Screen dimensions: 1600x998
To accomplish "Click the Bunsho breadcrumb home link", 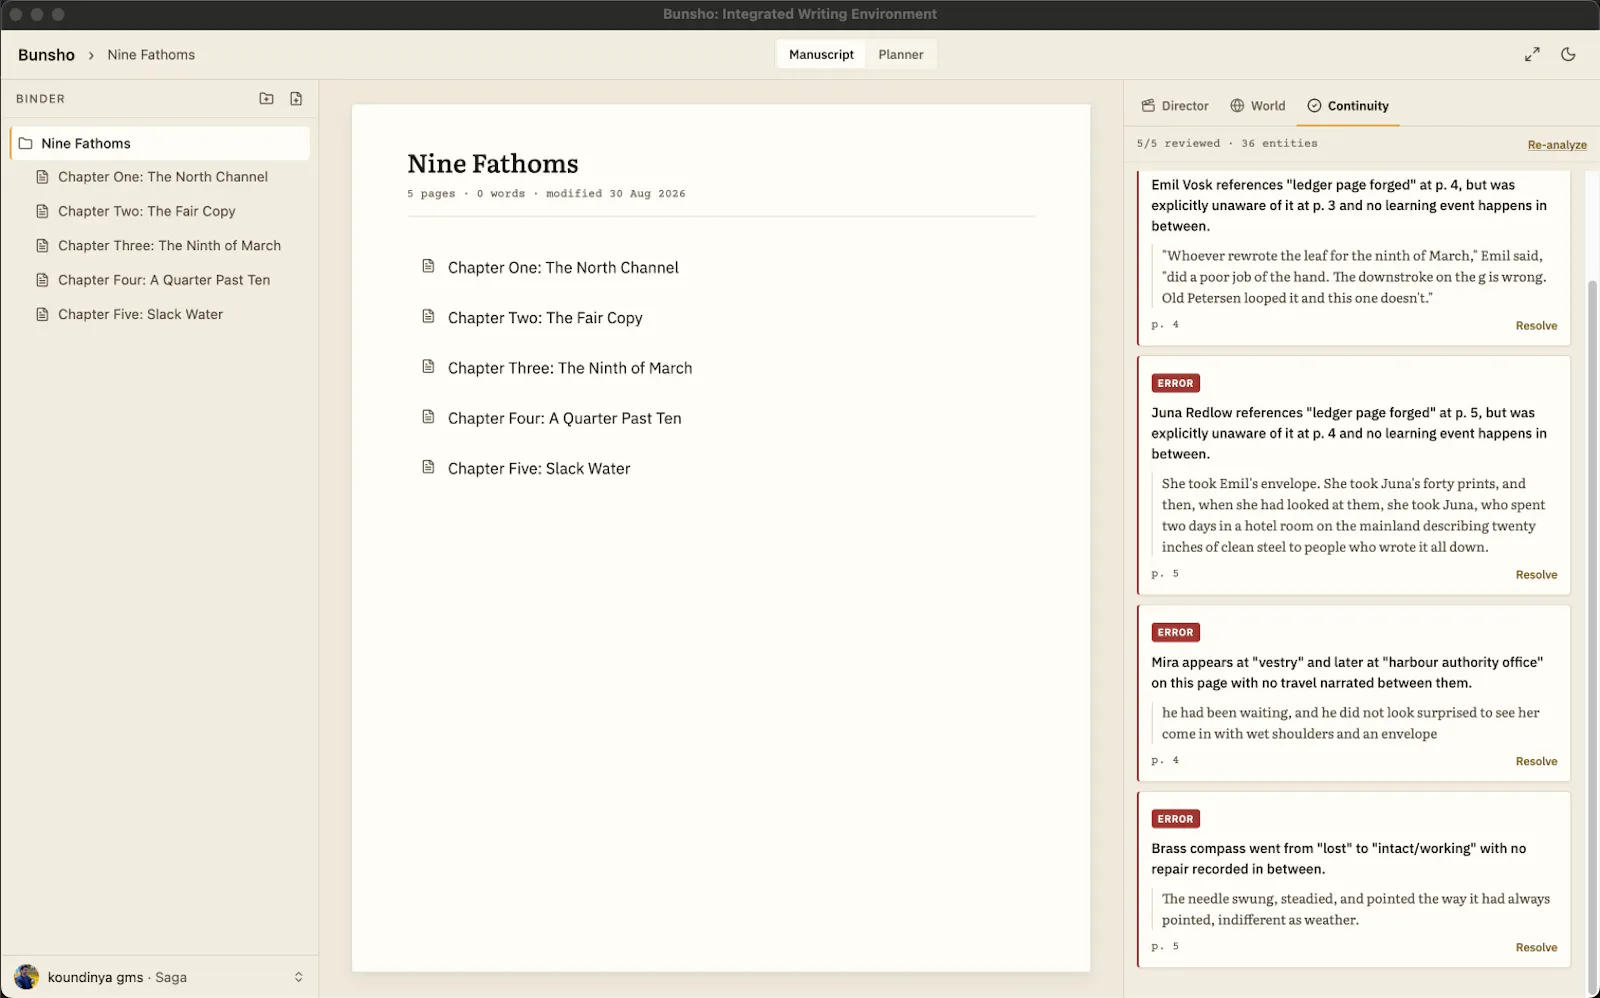I will [46, 55].
